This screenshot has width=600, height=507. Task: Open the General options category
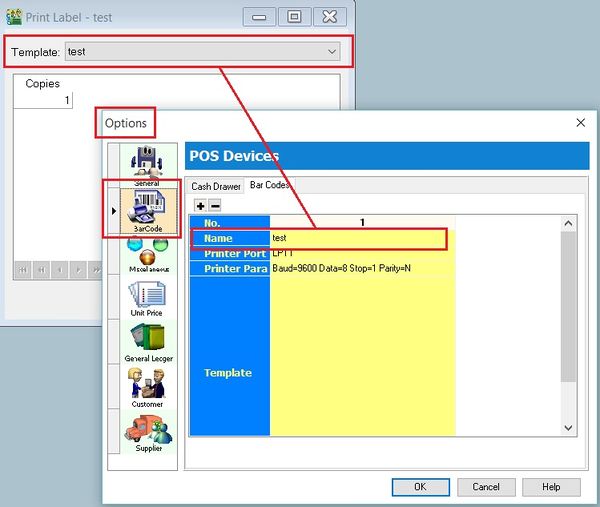pyautogui.click(x=147, y=164)
